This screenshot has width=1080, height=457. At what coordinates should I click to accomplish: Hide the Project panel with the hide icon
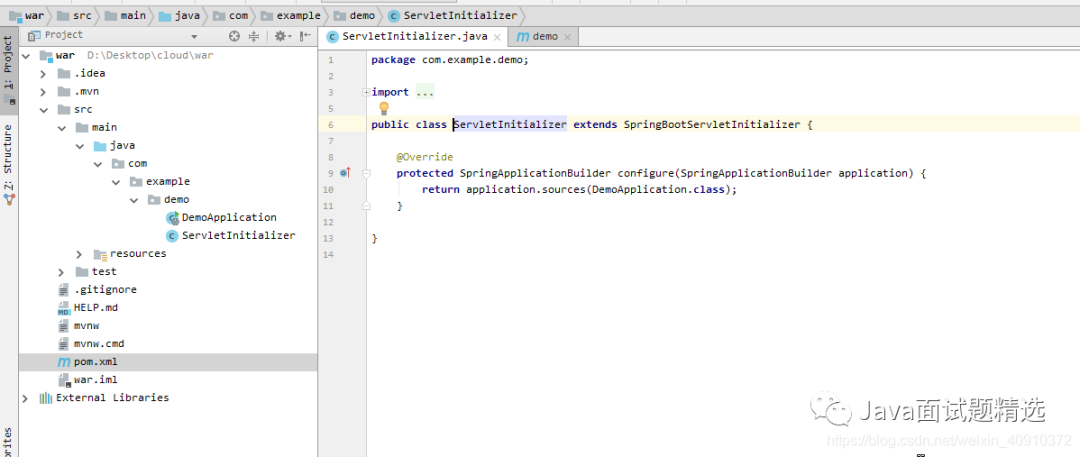click(303, 37)
